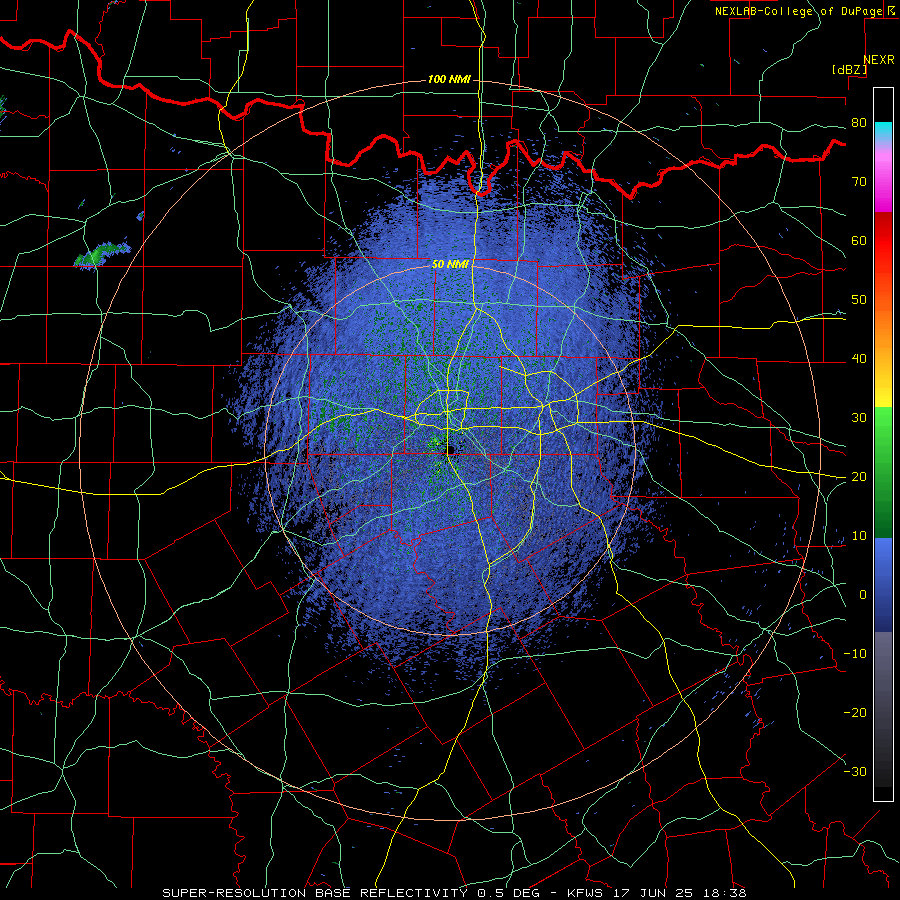This screenshot has width=900, height=900.
Task: Select the -30 value on the dBZ scale
Action: (854, 771)
